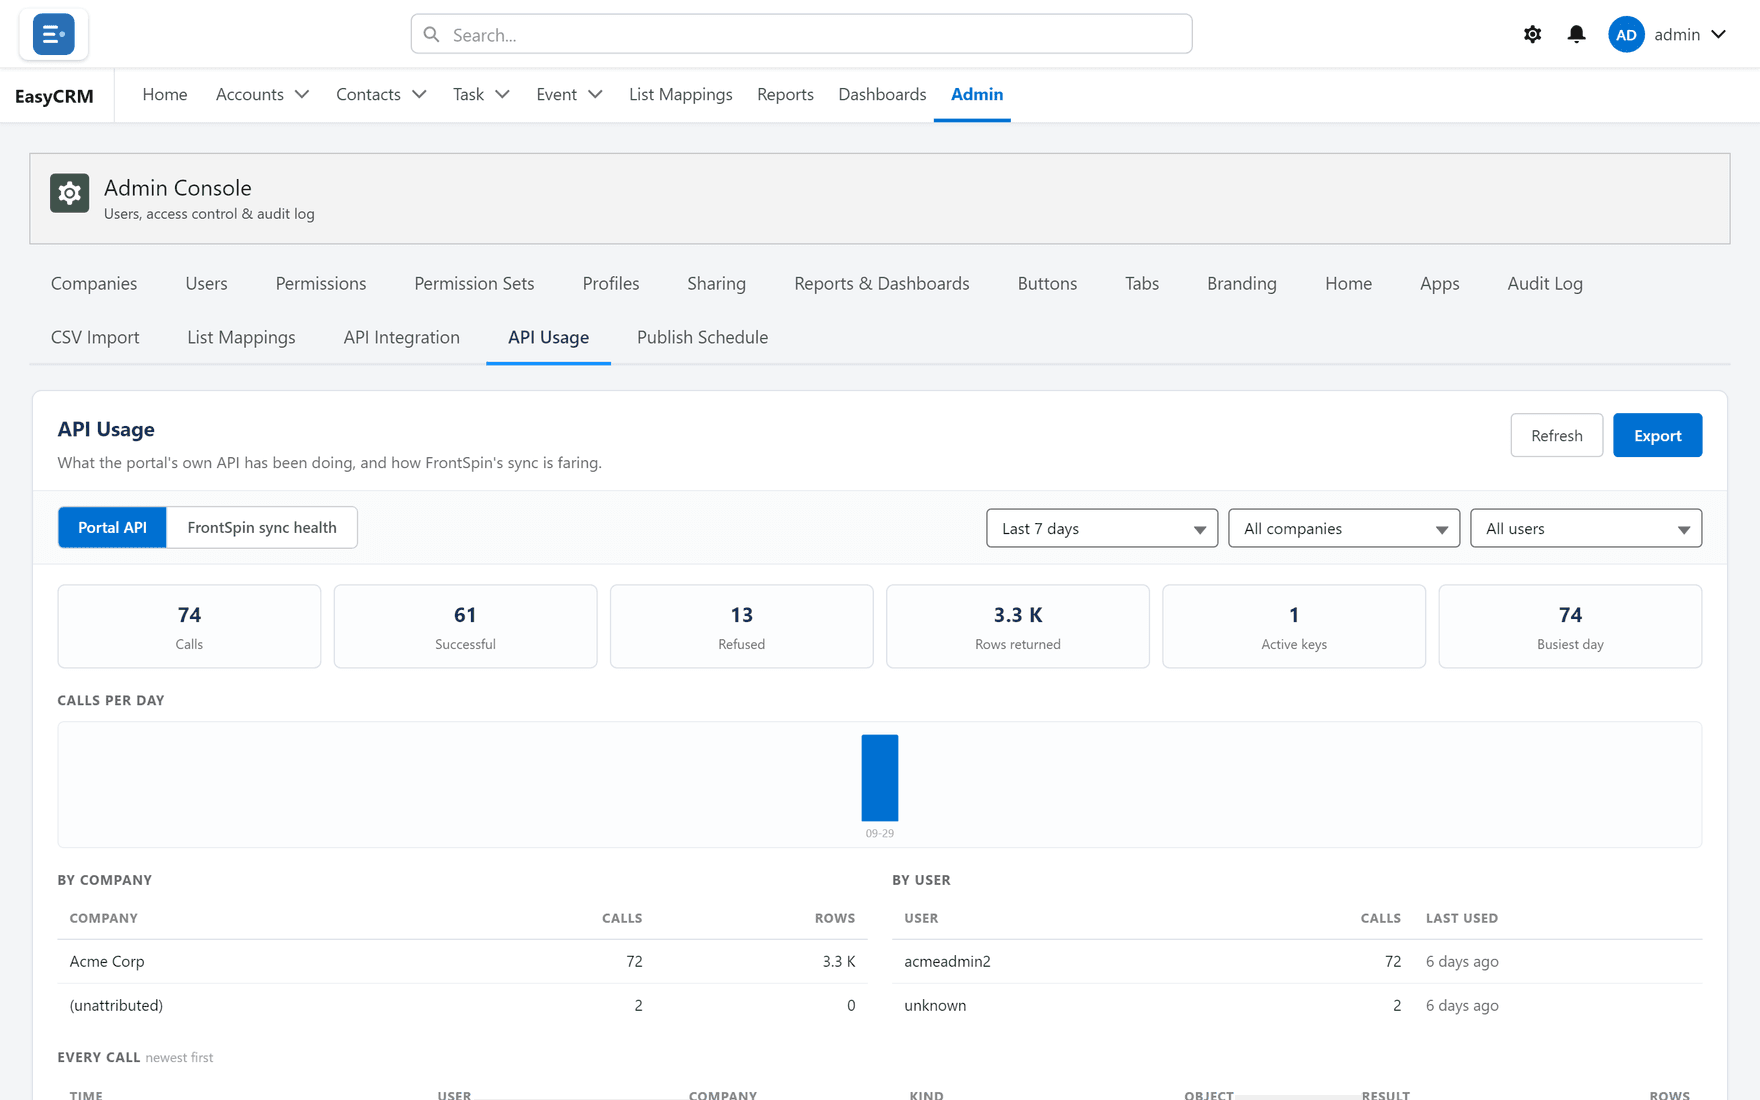Open the All companies dropdown
This screenshot has height=1100, width=1760.
tap(1344, 528)
